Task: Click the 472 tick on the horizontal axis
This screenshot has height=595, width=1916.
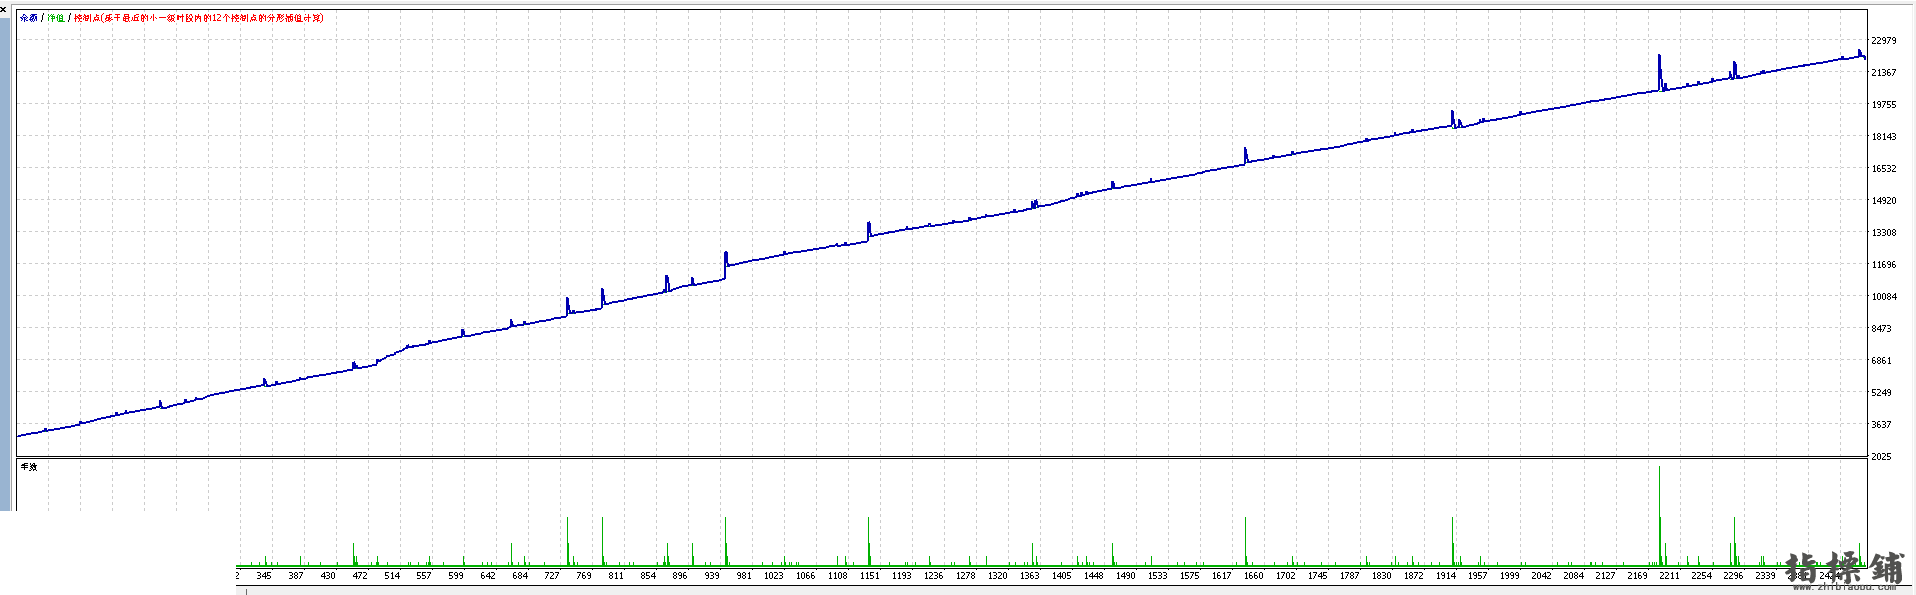Action: [360, 576]
